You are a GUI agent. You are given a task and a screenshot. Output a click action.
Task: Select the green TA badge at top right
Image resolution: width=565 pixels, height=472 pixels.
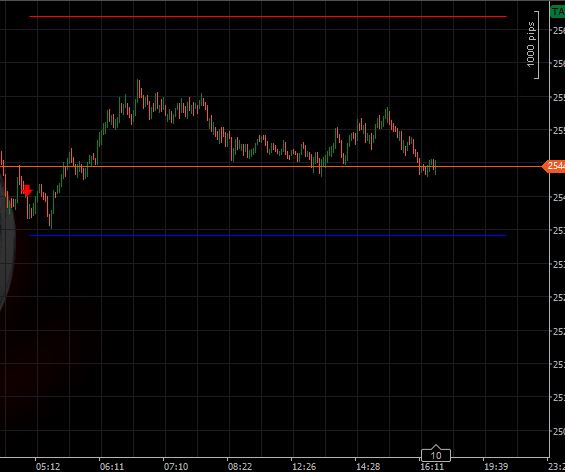(558, 12)
